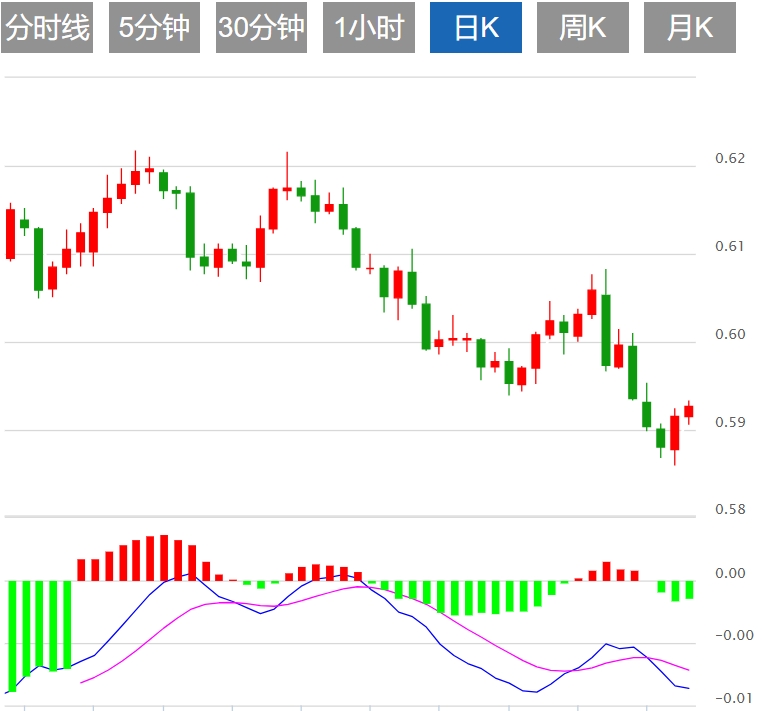Screen dimensions: 769x711
Task: Click the last green MACD bar on right
Action: pos(689,590)
